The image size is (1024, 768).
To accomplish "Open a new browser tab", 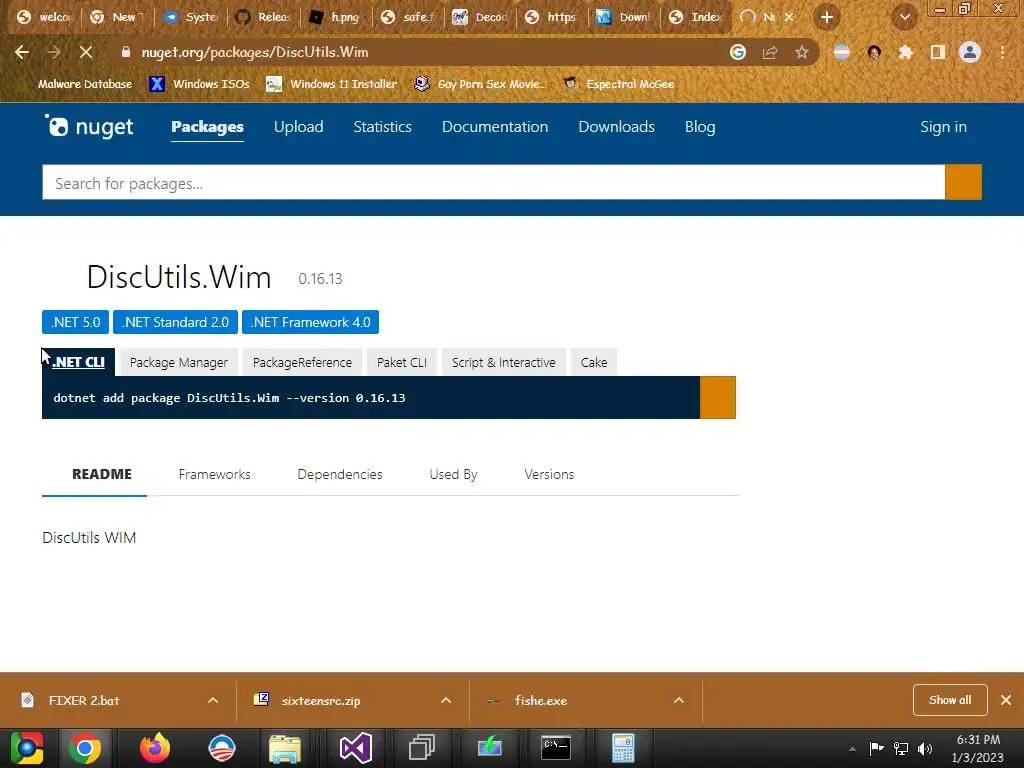I will [827, 18].
